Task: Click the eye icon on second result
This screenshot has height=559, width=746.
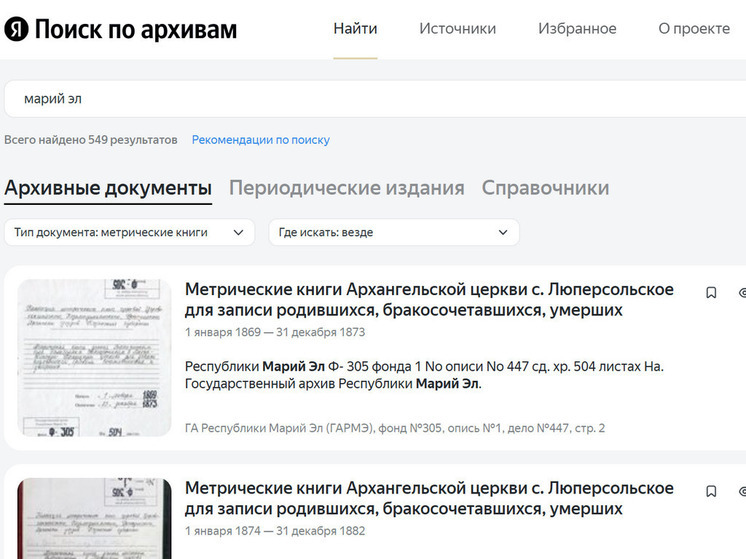Action: 741,492
